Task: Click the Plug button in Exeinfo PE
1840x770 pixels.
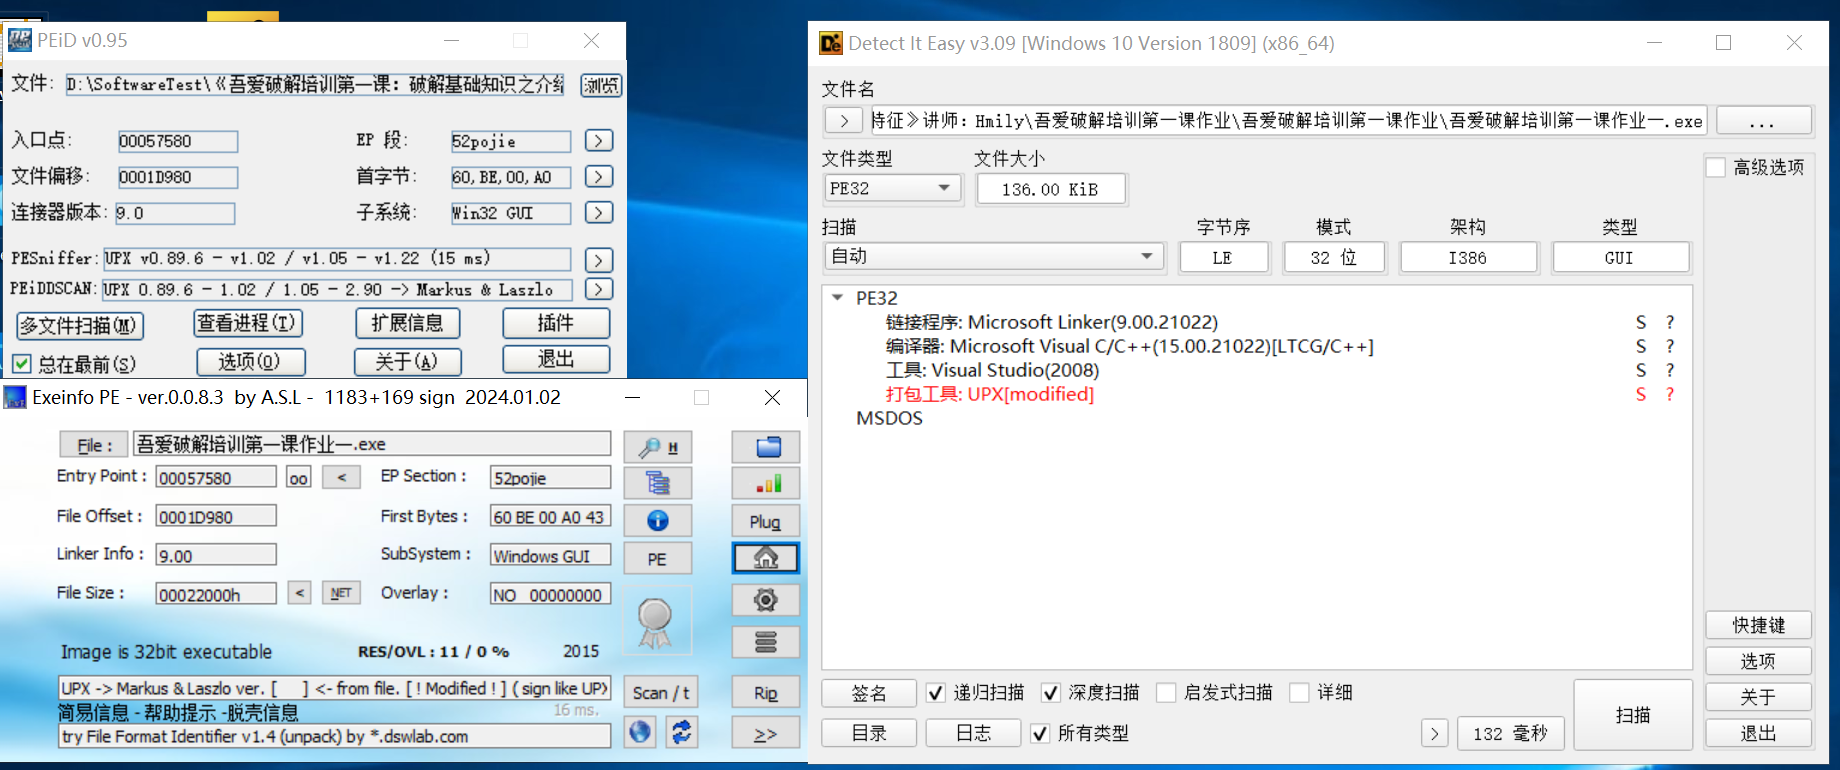Action: tap(766, 520)
